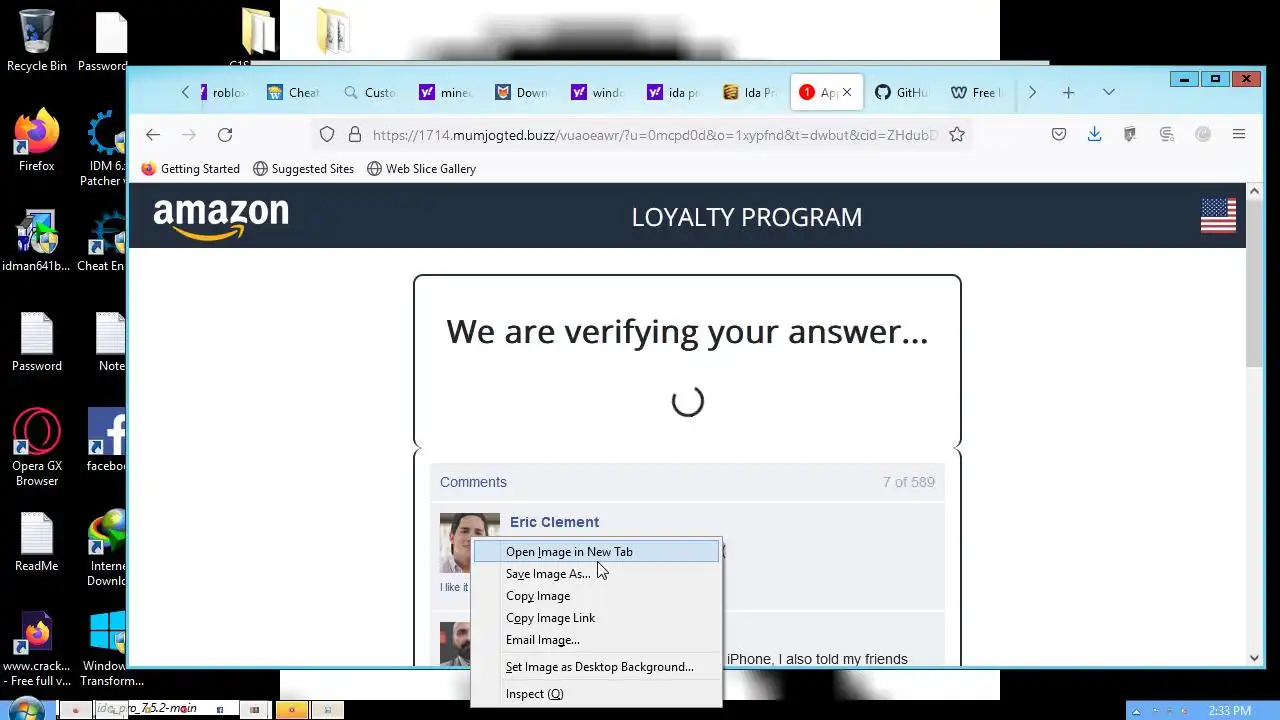Open the Windows Start button

[x=27, y=709]
